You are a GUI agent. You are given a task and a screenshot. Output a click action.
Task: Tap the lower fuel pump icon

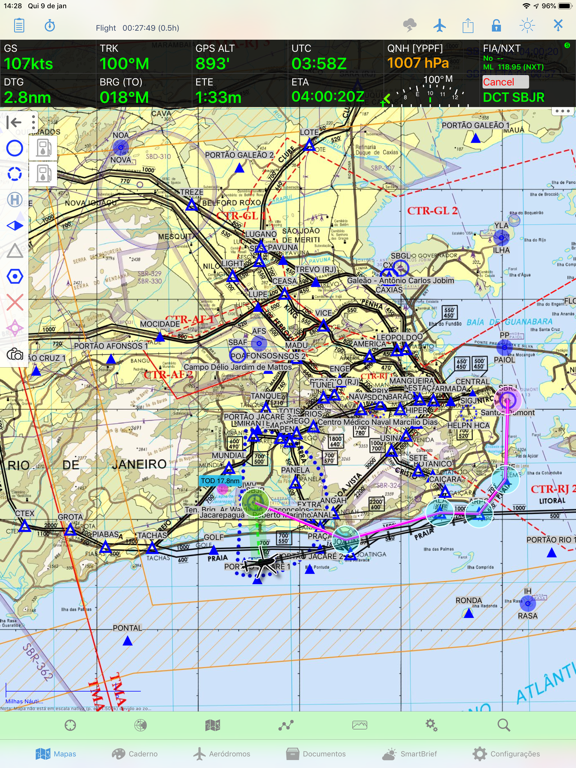[43, 174]
